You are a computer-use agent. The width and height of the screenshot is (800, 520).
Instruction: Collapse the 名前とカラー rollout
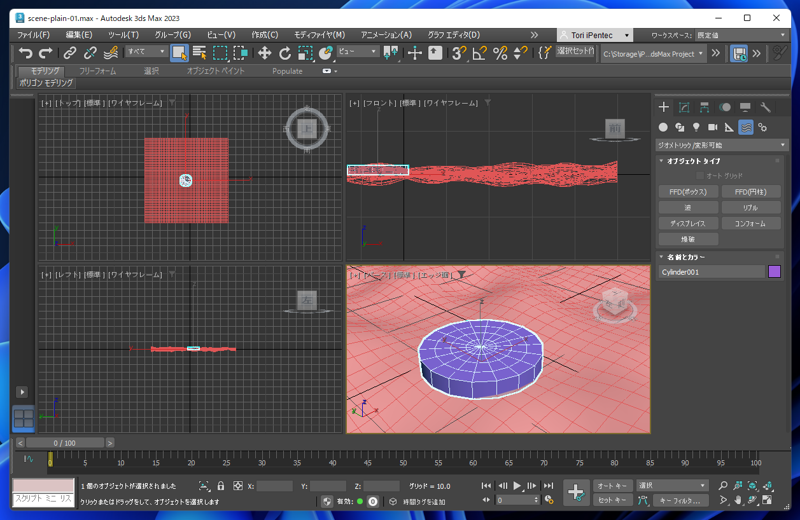click(686, 257)
